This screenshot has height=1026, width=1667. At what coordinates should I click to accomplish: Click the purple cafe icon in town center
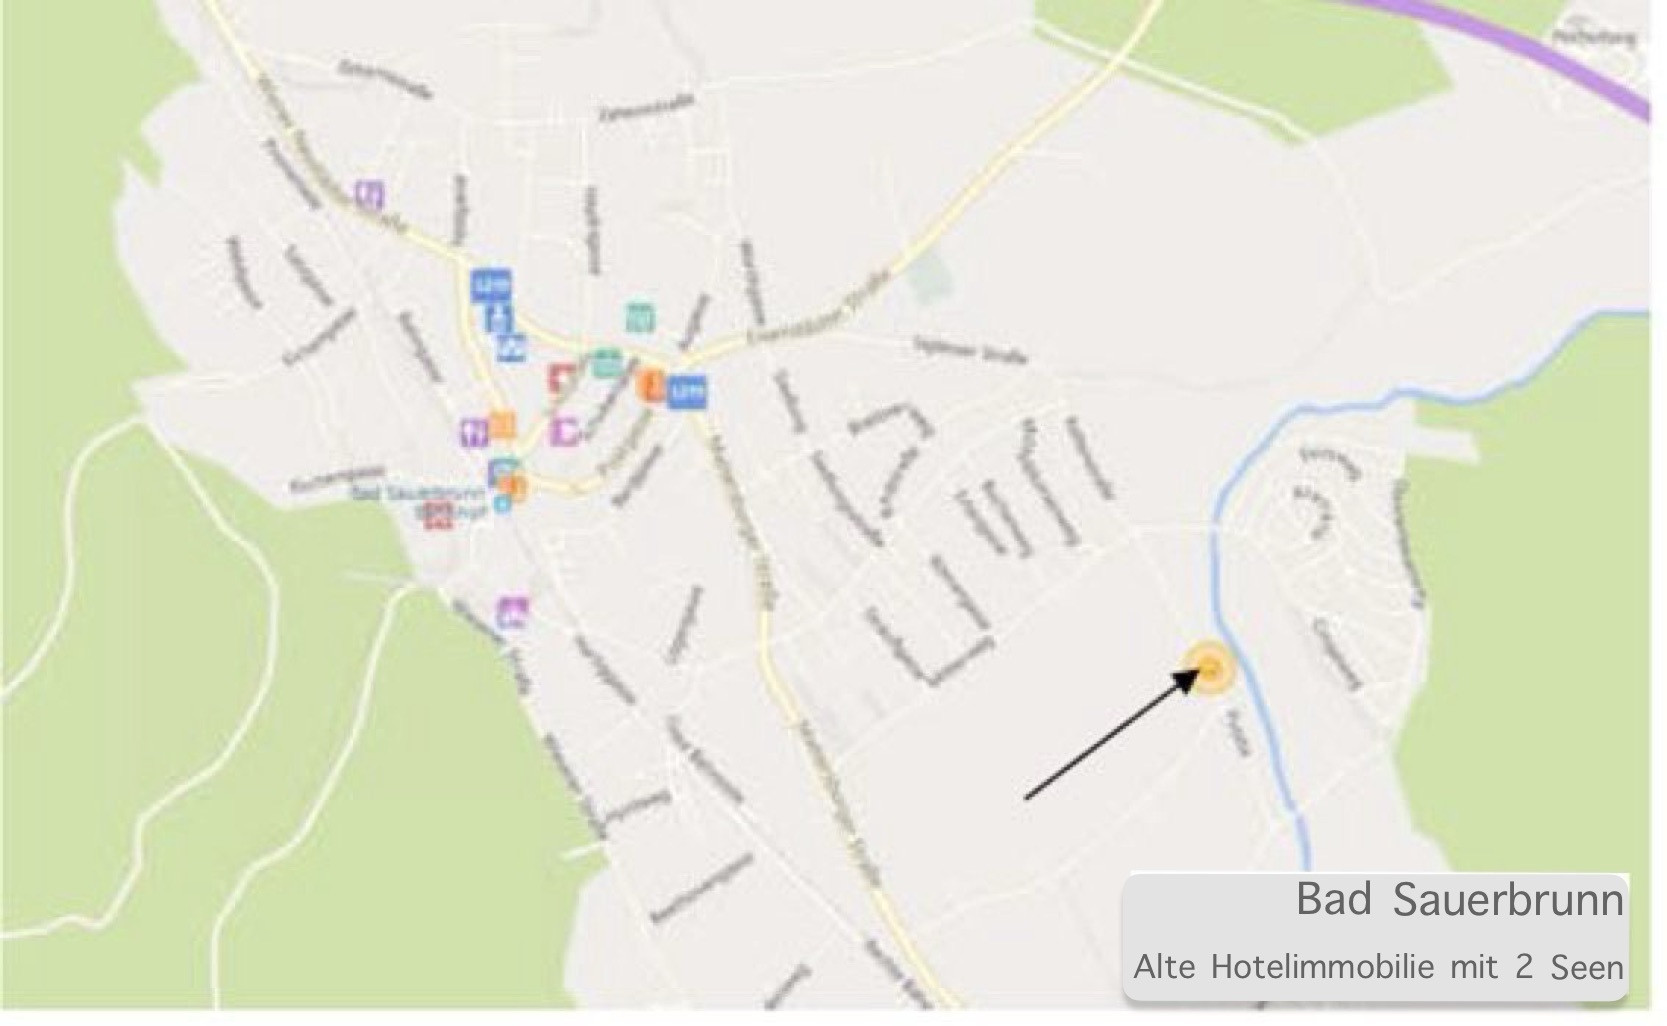(565, 431)
